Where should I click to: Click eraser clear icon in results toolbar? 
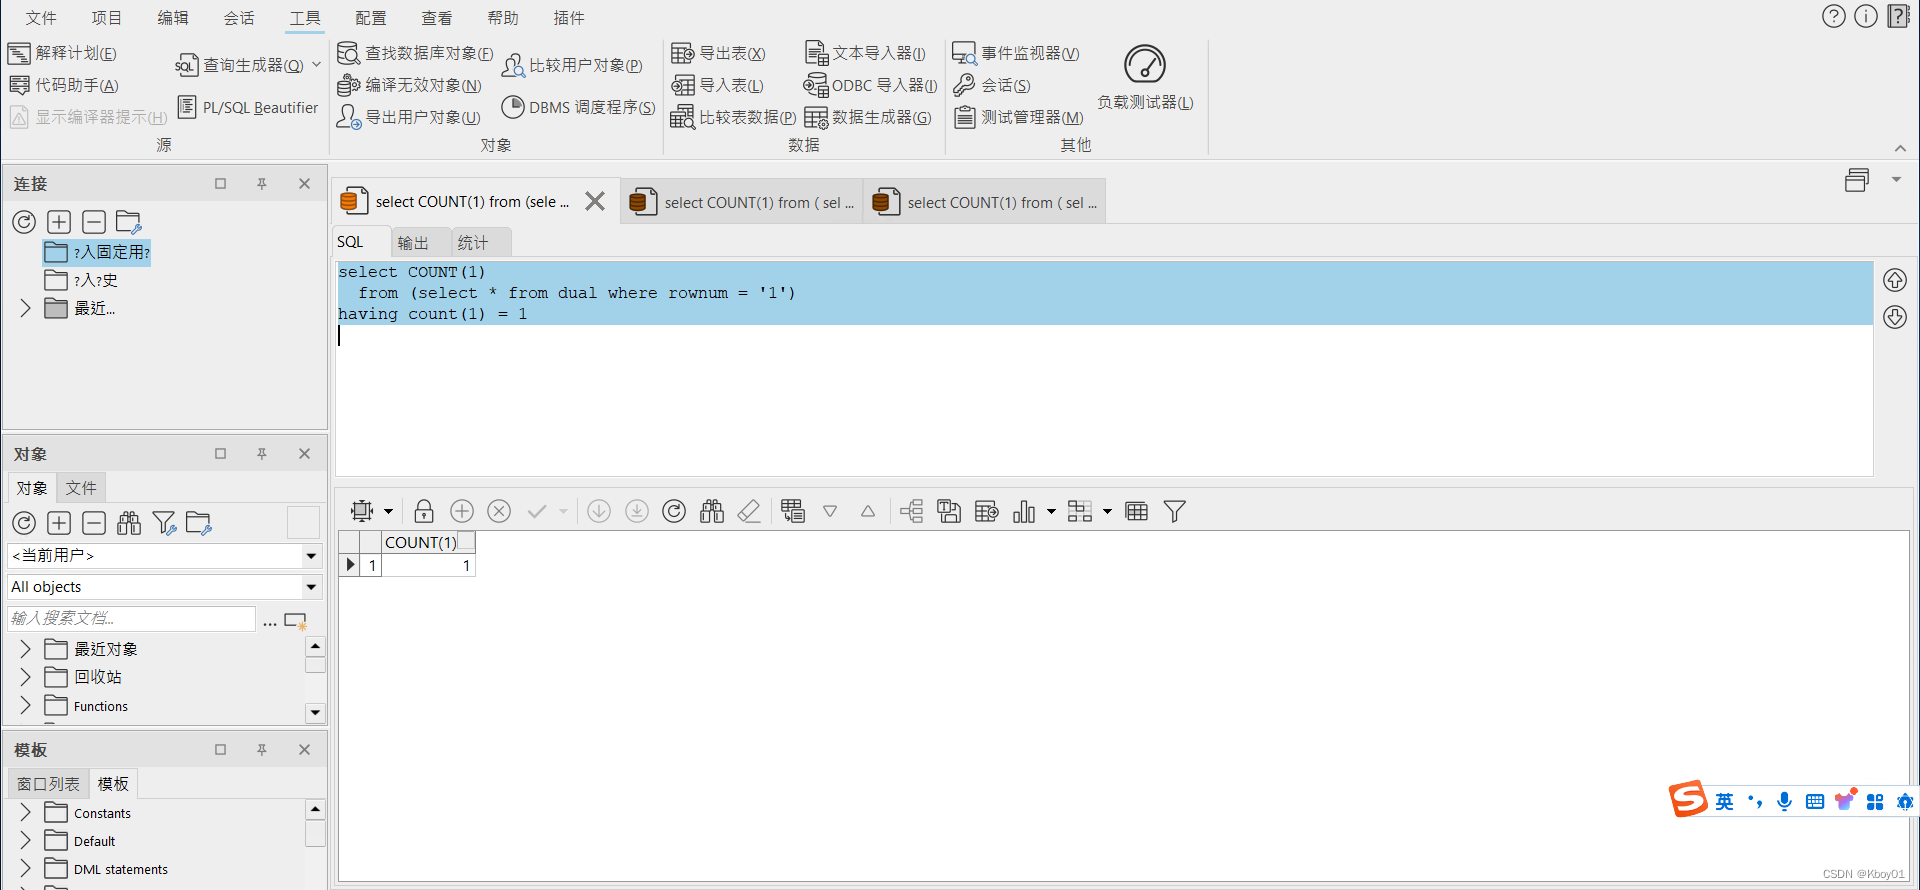tap(749, 511)
